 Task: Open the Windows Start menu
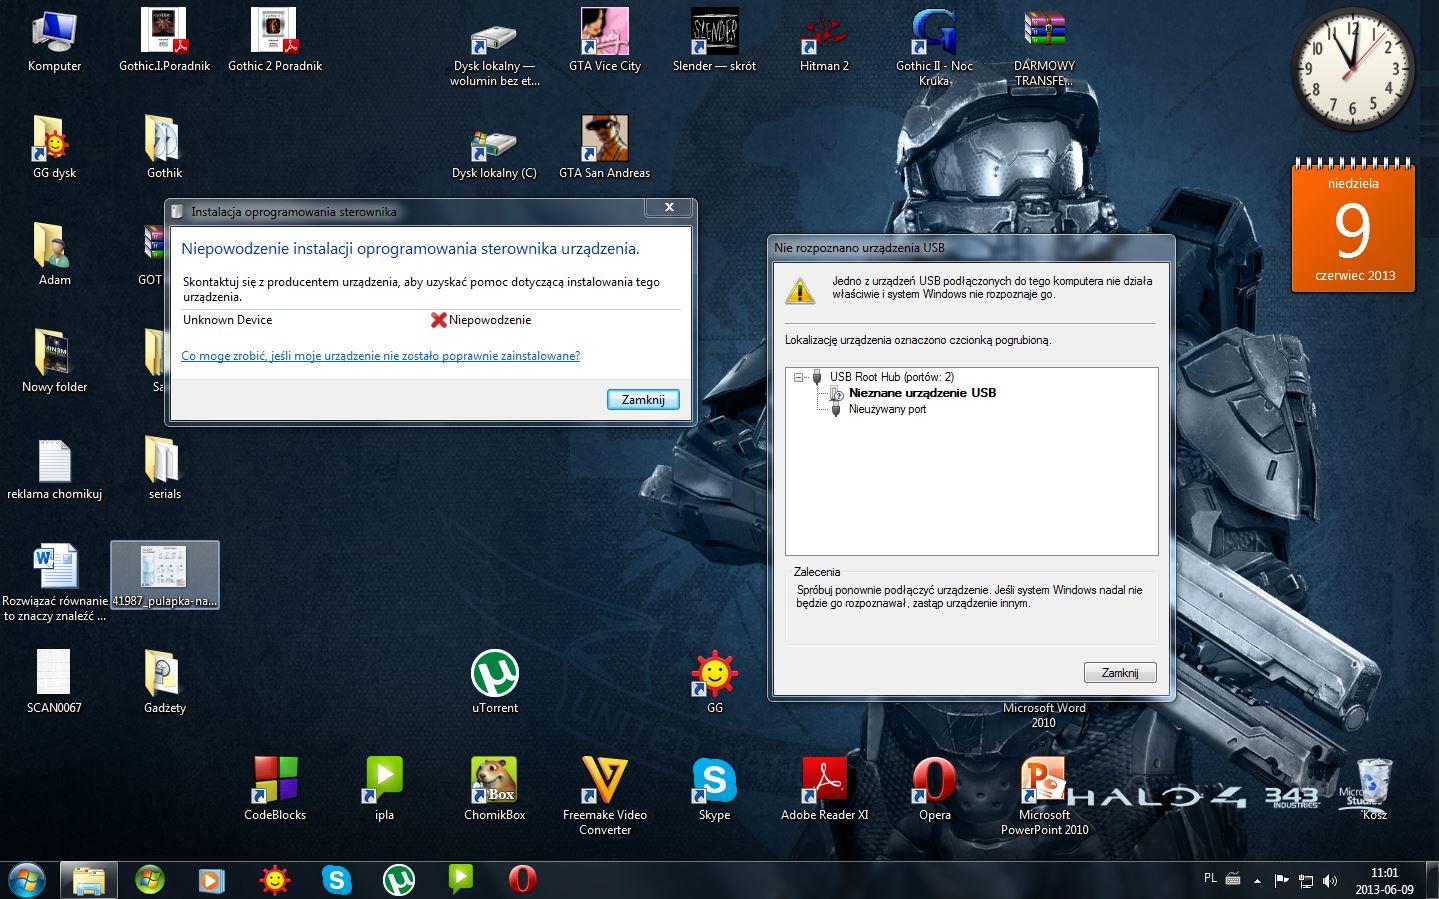27,880
